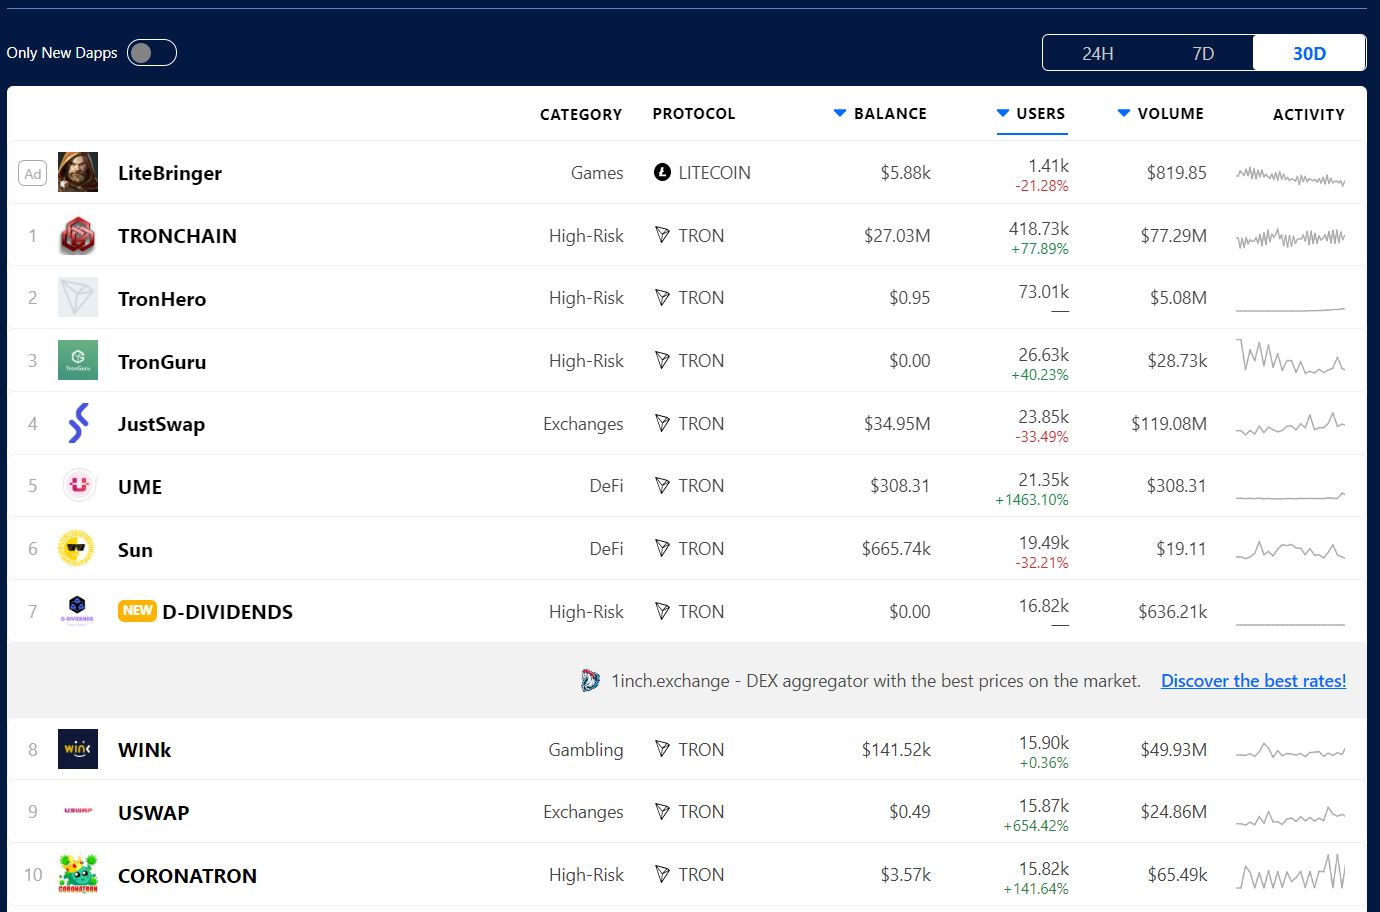Click the $119.08M volume value

(1169, 424)
